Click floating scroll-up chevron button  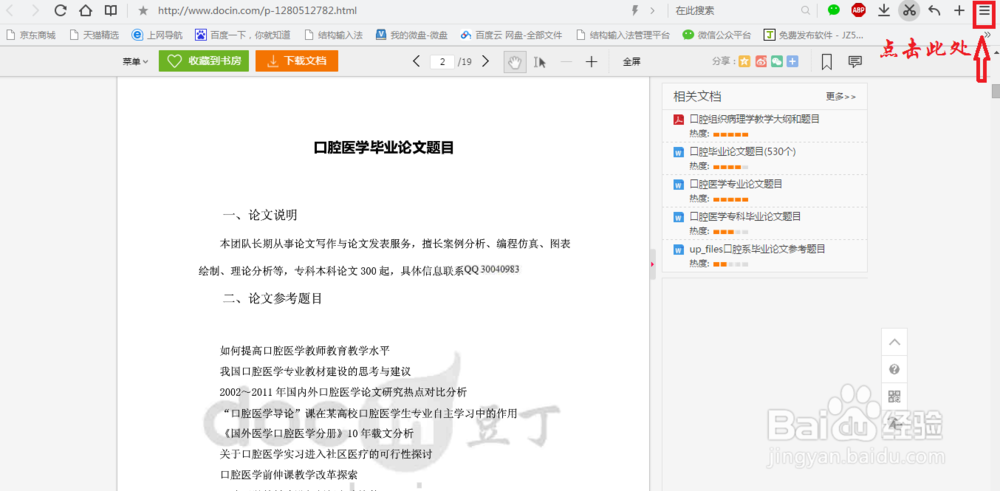895,342
